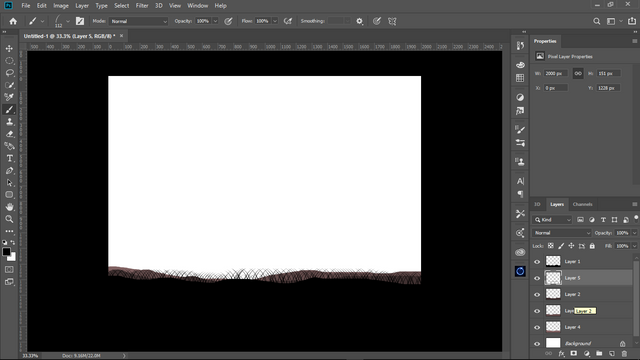Open tool preset picker dropdown arrow

pyautogui.click(x=42, y=21)
